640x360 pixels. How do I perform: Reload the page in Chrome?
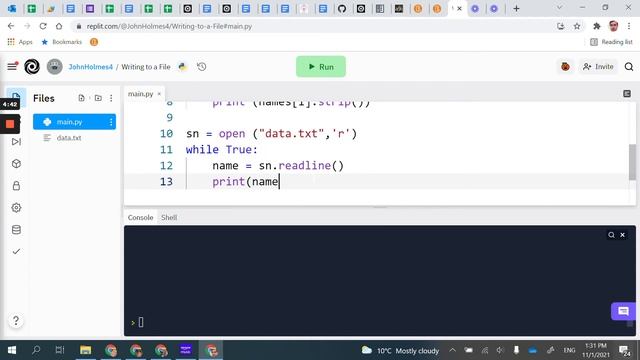[x=43, y=26]
